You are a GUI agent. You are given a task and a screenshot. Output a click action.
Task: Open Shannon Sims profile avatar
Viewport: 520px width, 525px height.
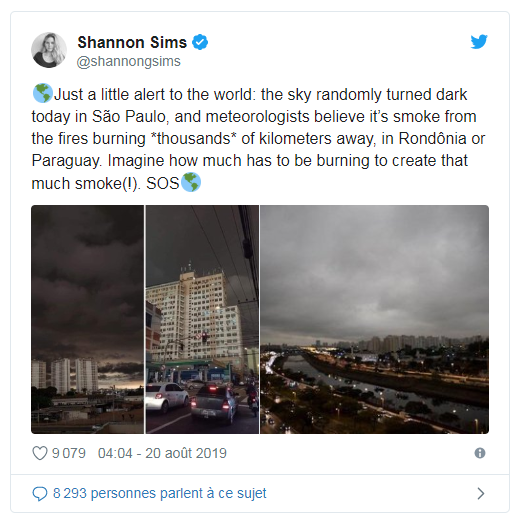click(x=49, y=50)
